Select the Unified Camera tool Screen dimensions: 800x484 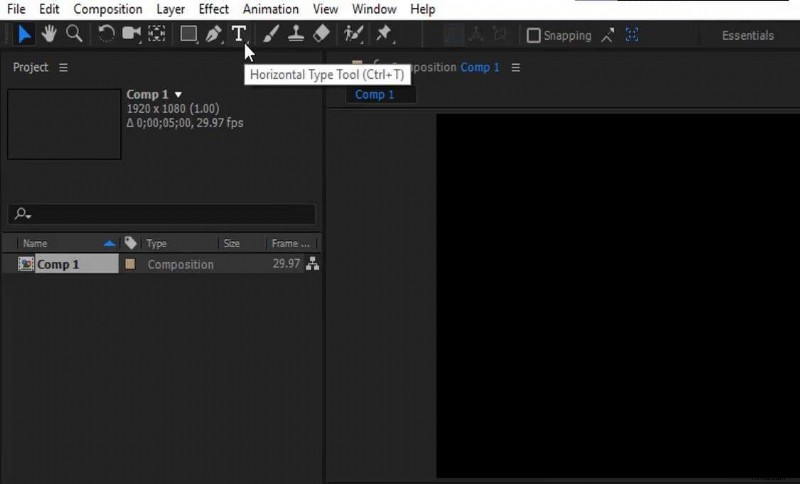click(x=132, y=34)
